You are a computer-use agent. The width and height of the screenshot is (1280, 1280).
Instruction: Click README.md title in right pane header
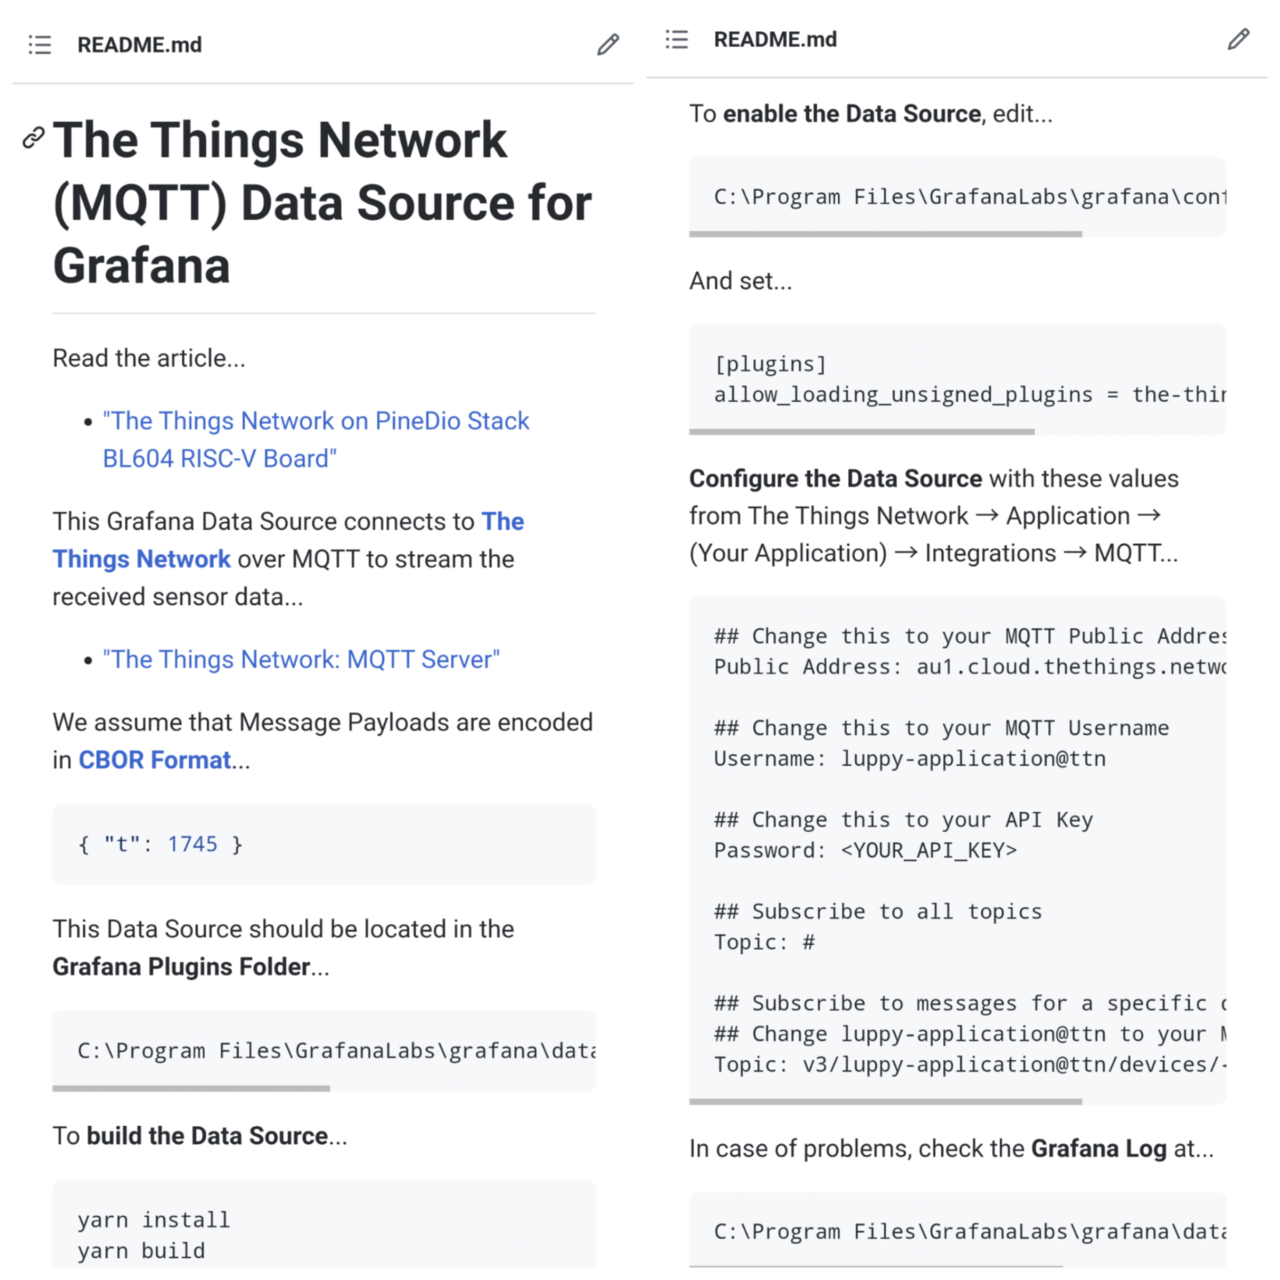(775, 40)
